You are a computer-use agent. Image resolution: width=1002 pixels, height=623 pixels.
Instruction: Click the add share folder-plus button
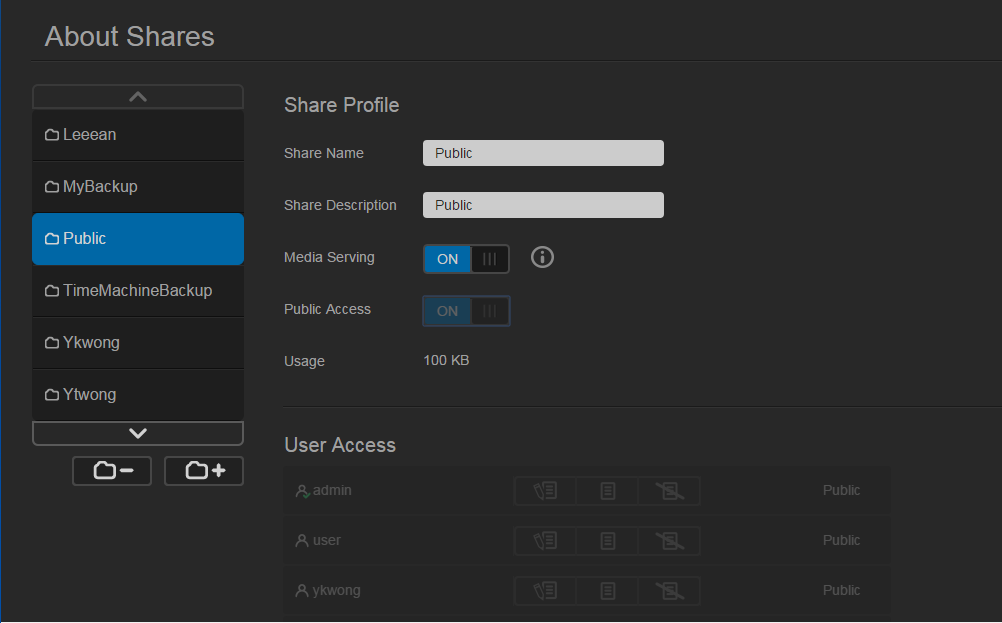coord(204,471)
